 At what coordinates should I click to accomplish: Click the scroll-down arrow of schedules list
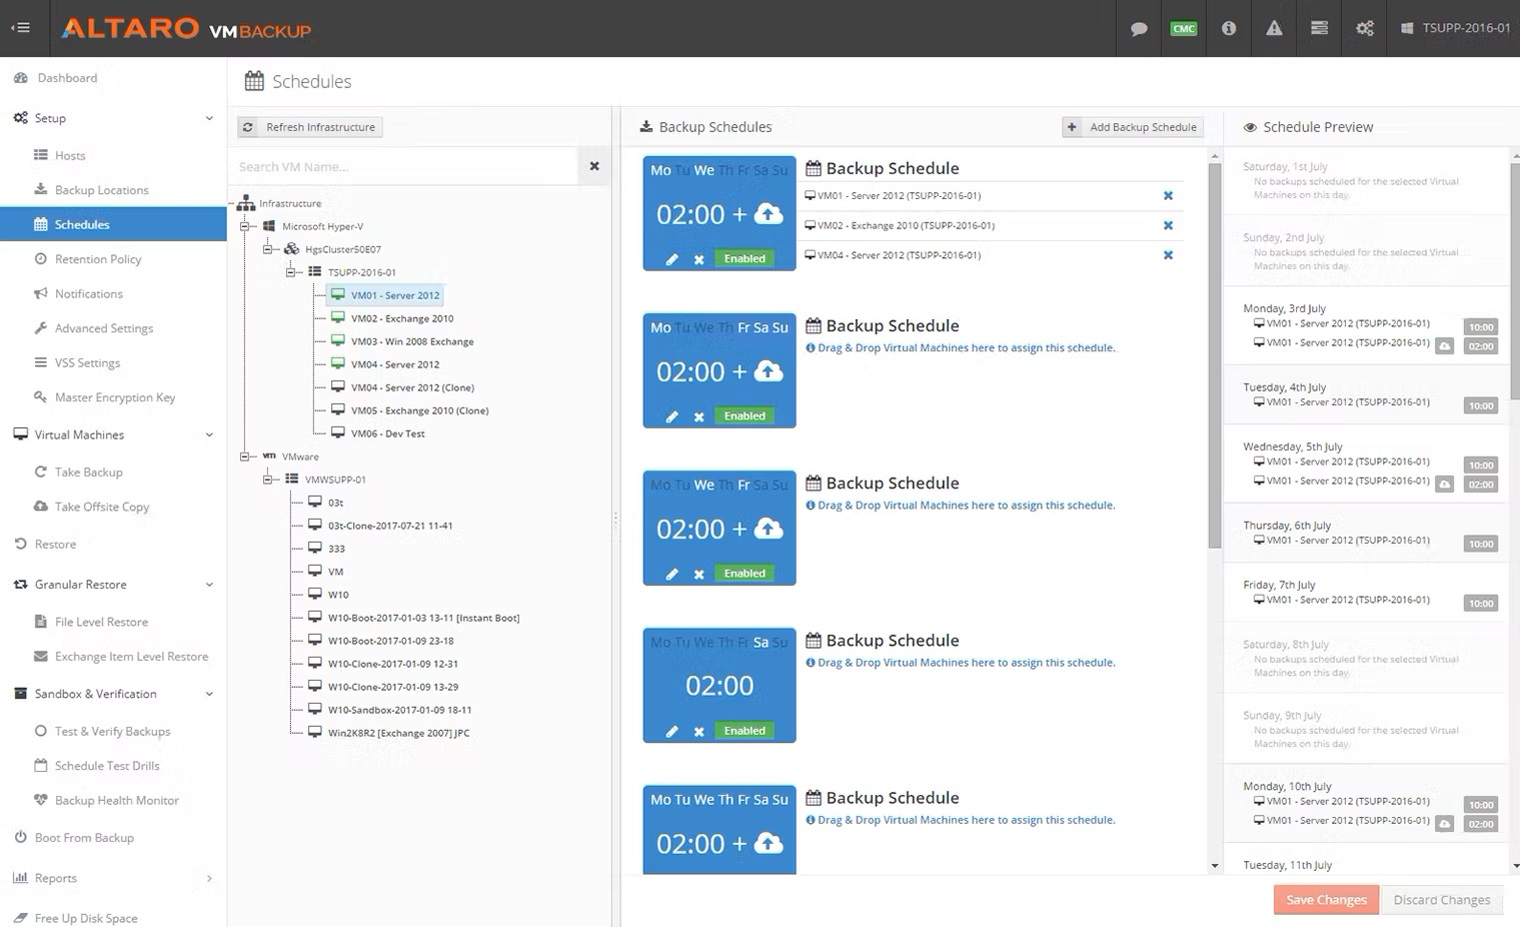click(x=1215, y=866)
